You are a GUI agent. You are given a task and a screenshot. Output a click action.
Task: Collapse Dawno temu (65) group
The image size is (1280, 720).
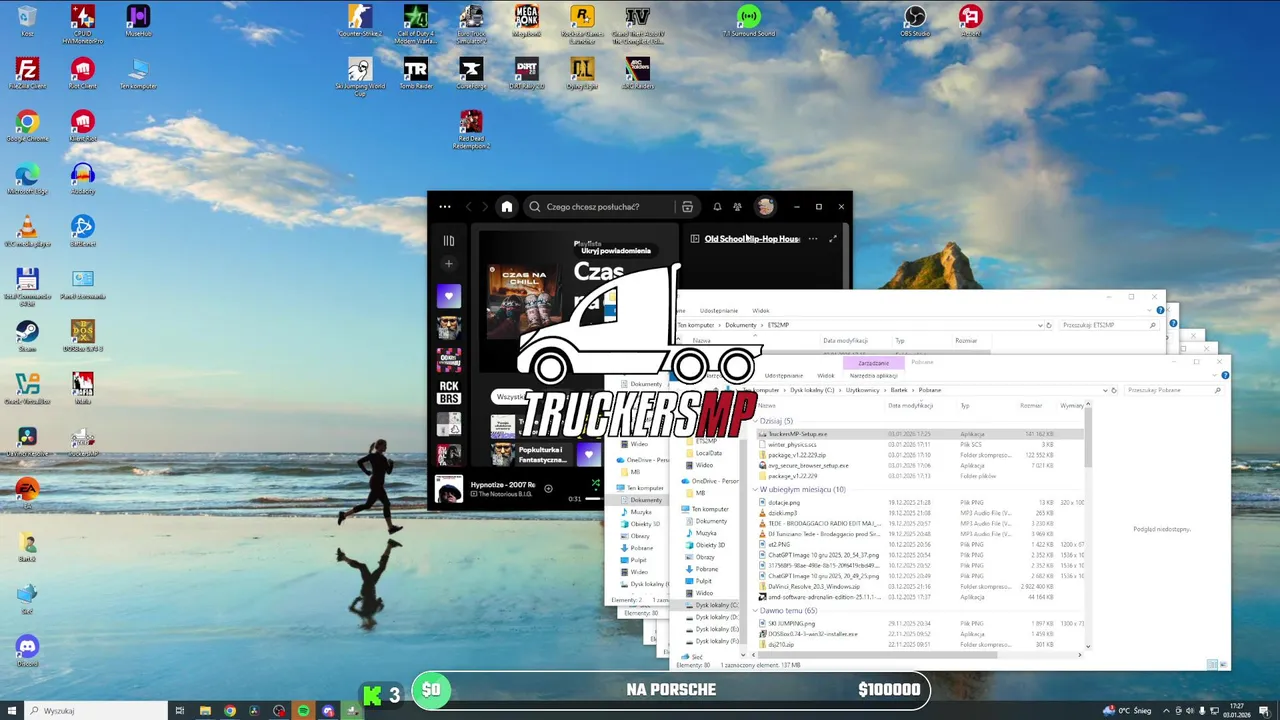coord(756,611)
